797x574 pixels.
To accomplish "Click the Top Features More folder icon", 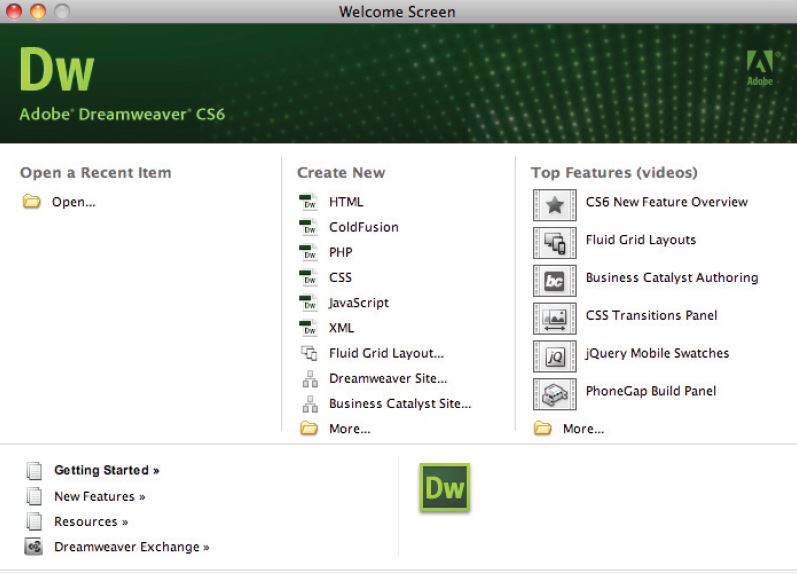I will point(542,429).
